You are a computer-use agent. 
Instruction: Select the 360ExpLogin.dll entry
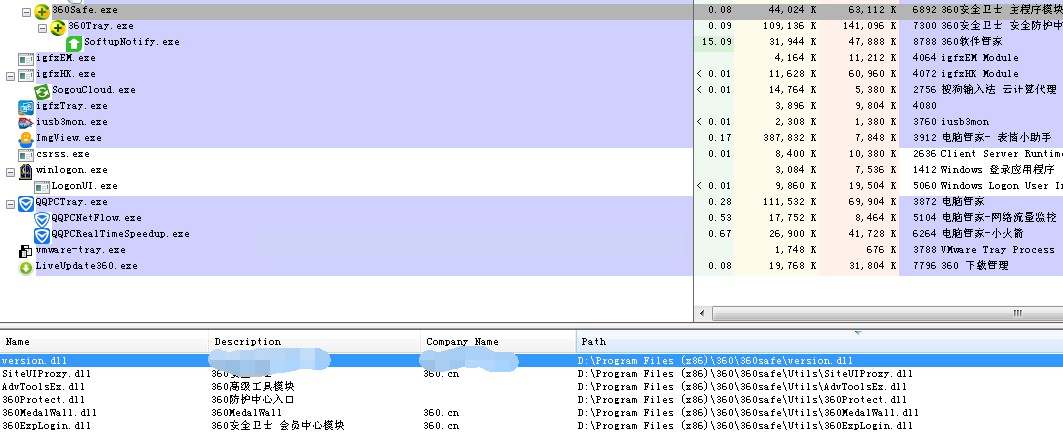46,425
